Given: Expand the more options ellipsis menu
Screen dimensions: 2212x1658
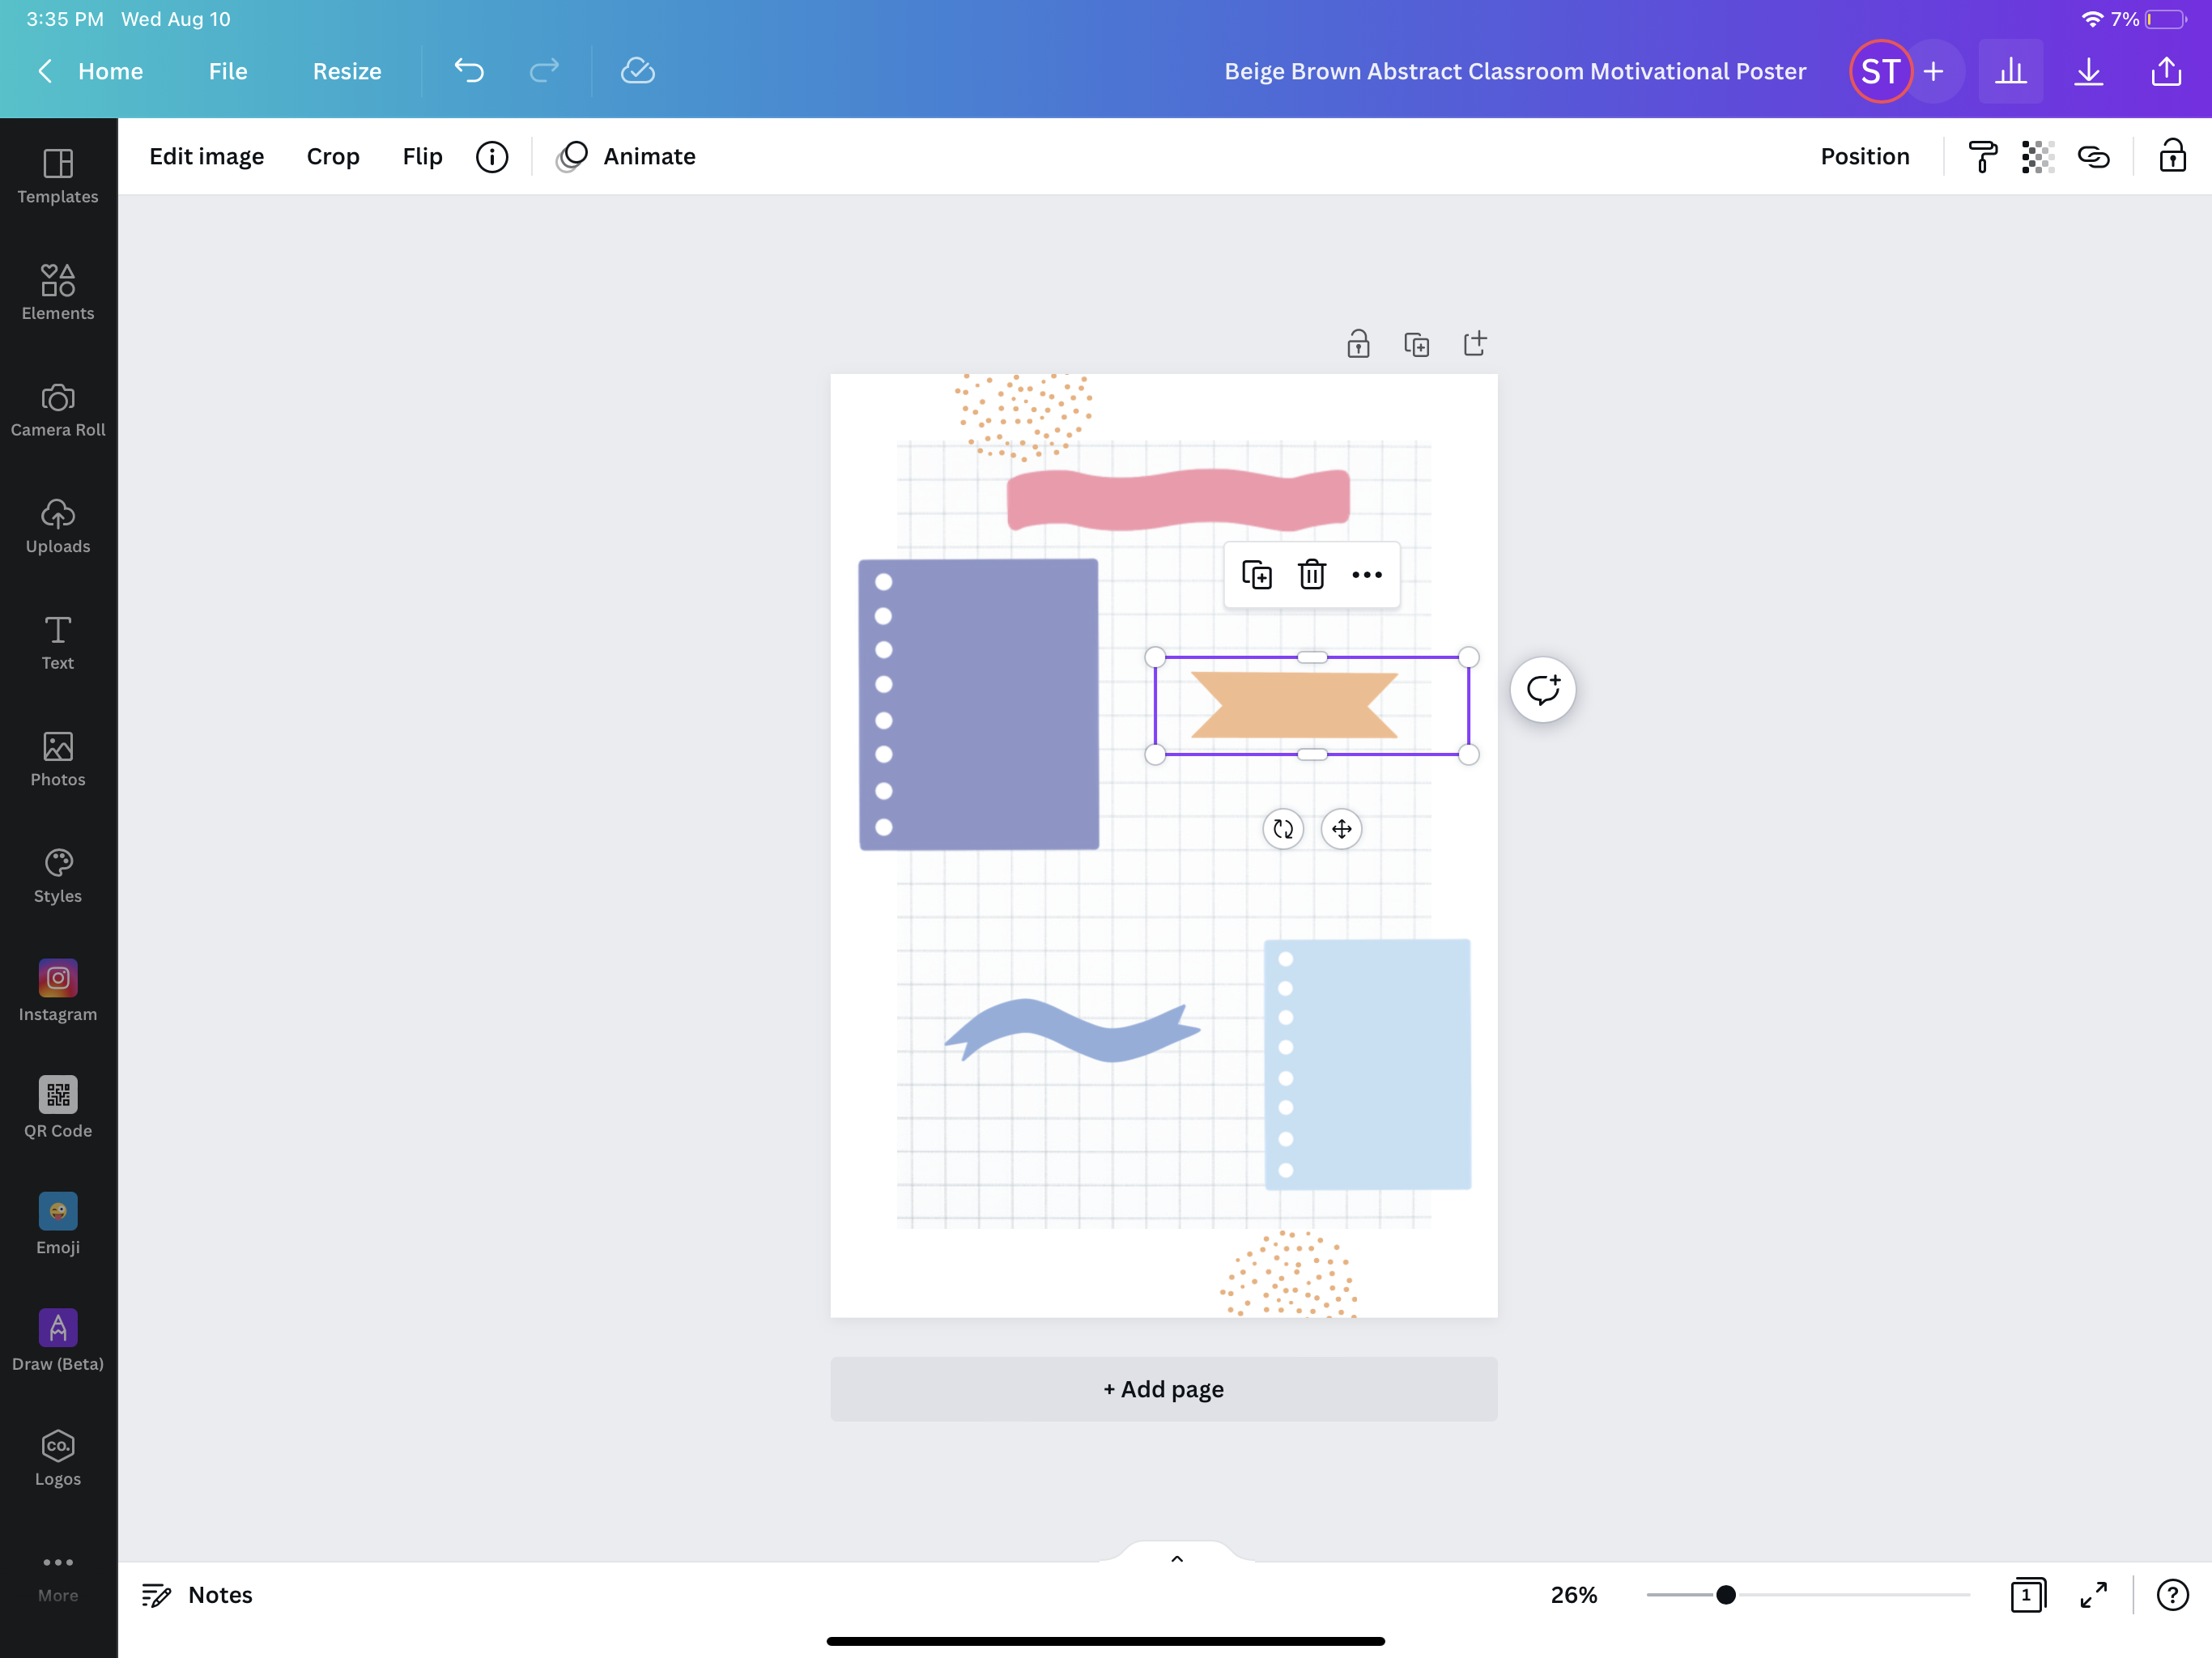Looking at the screenshot, I should tap(1366, 575).
